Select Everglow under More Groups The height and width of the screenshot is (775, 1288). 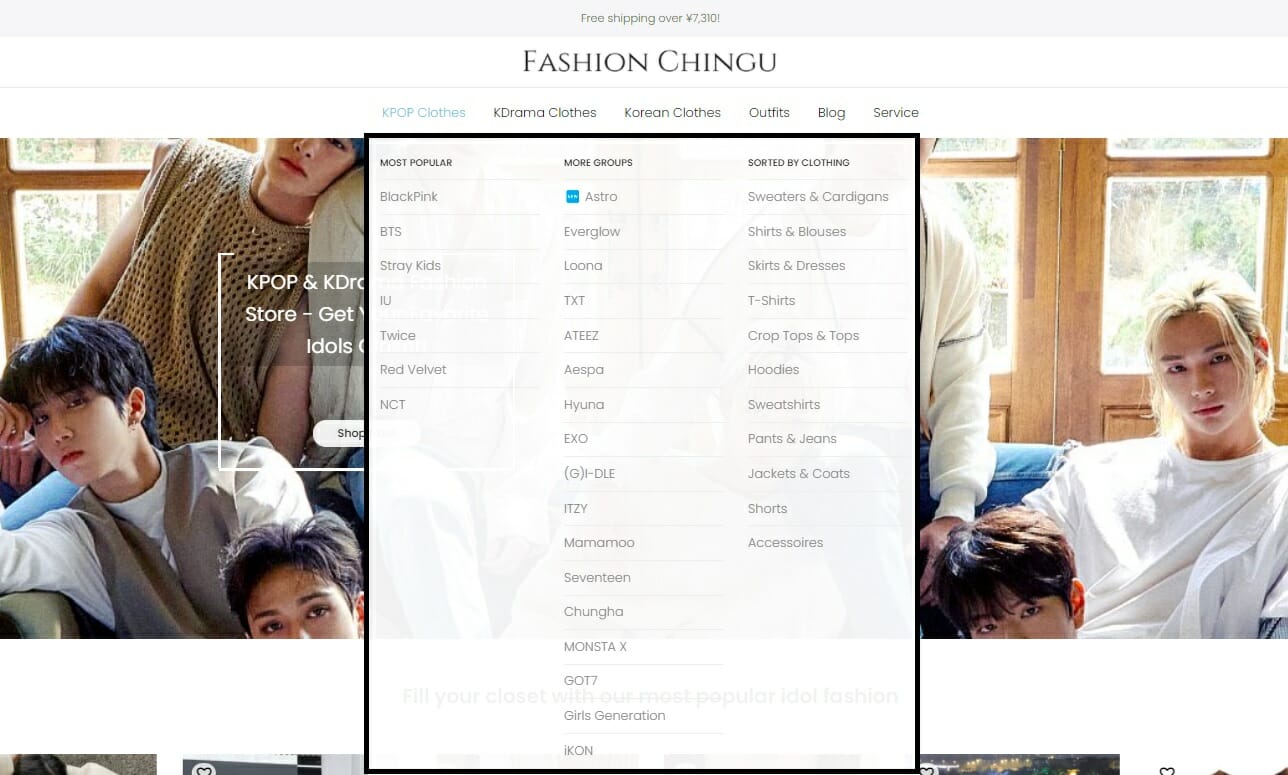coord(592,232)
